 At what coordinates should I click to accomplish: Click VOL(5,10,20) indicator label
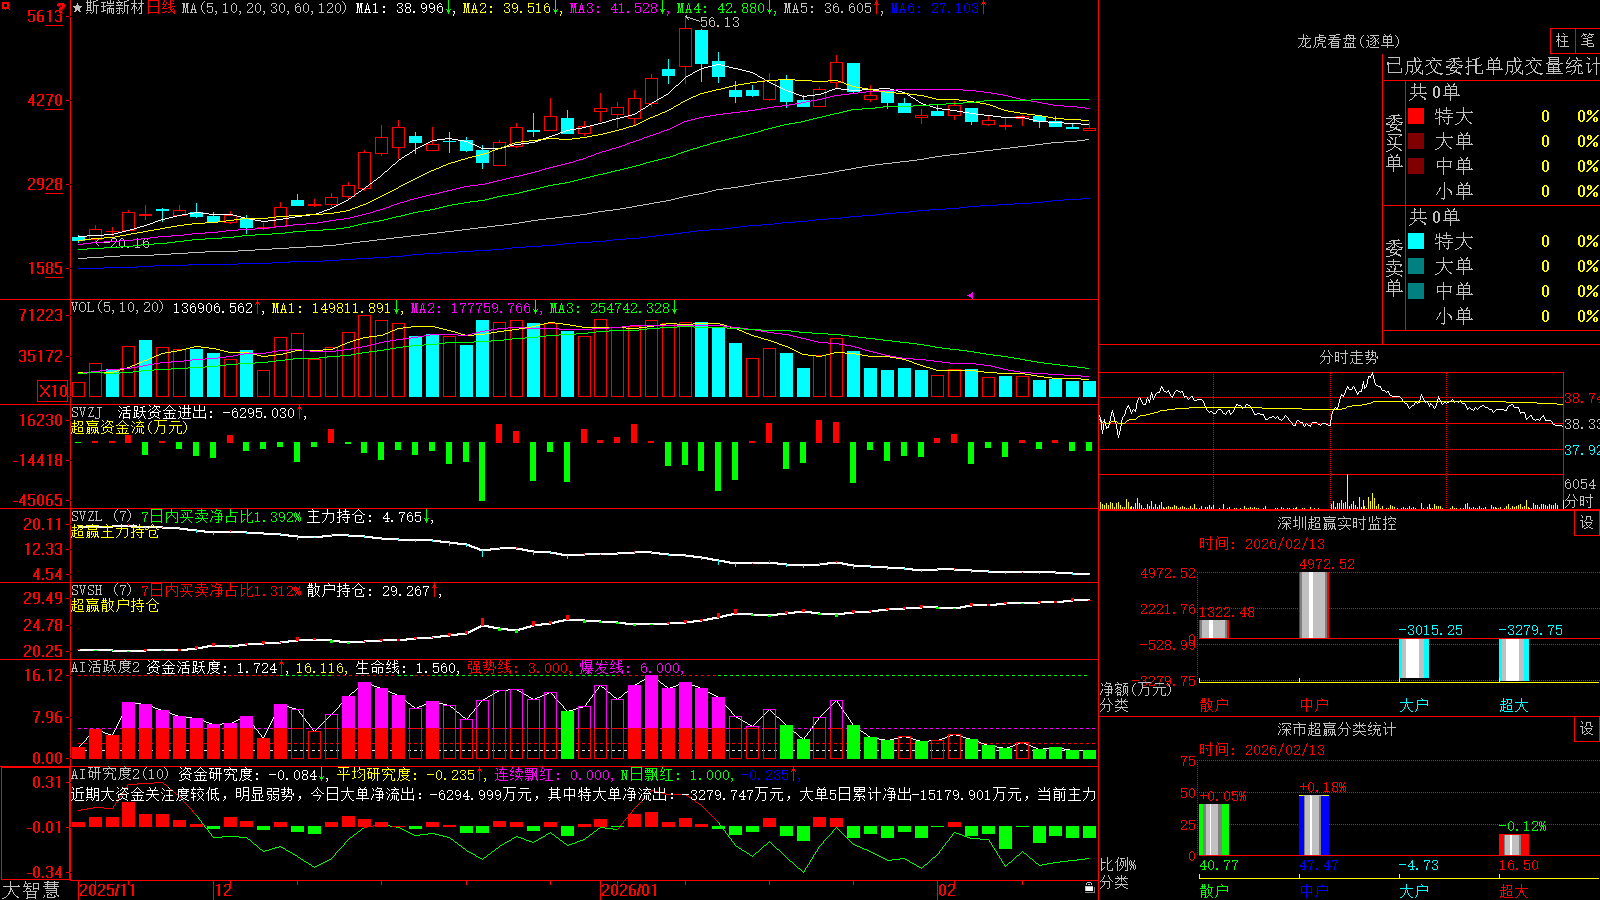118,307
